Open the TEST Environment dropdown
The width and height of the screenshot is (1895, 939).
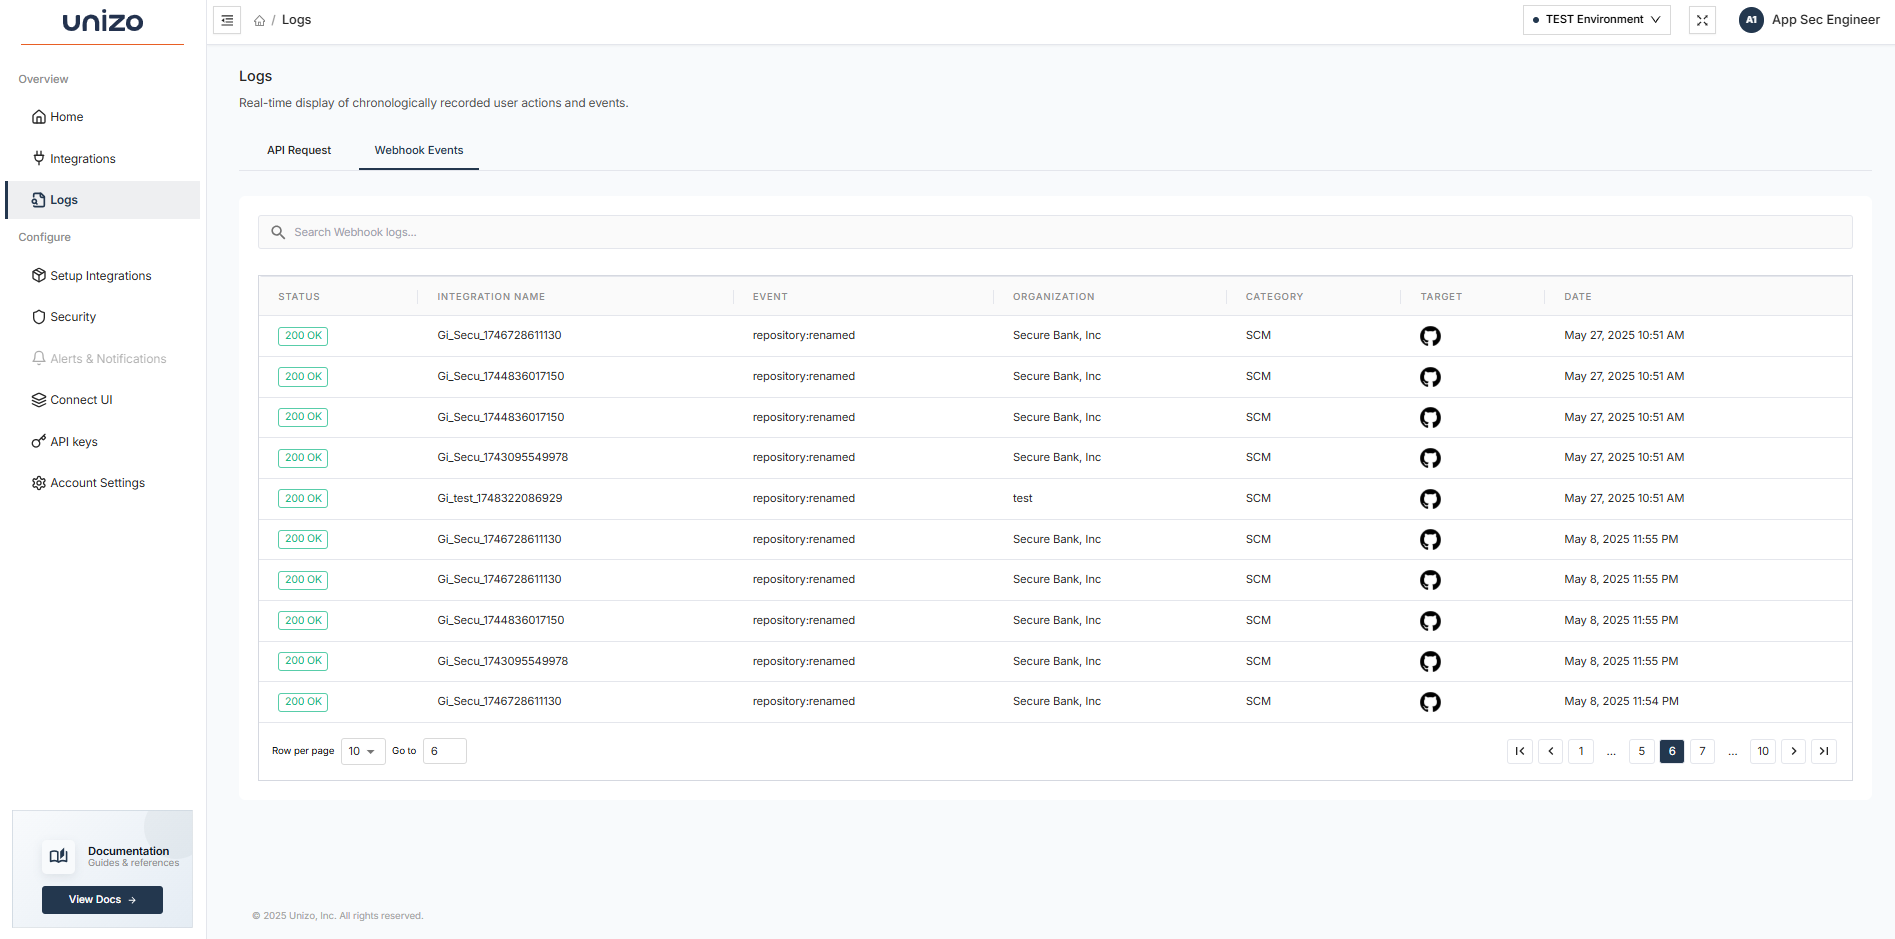(x=1596, y=19)
